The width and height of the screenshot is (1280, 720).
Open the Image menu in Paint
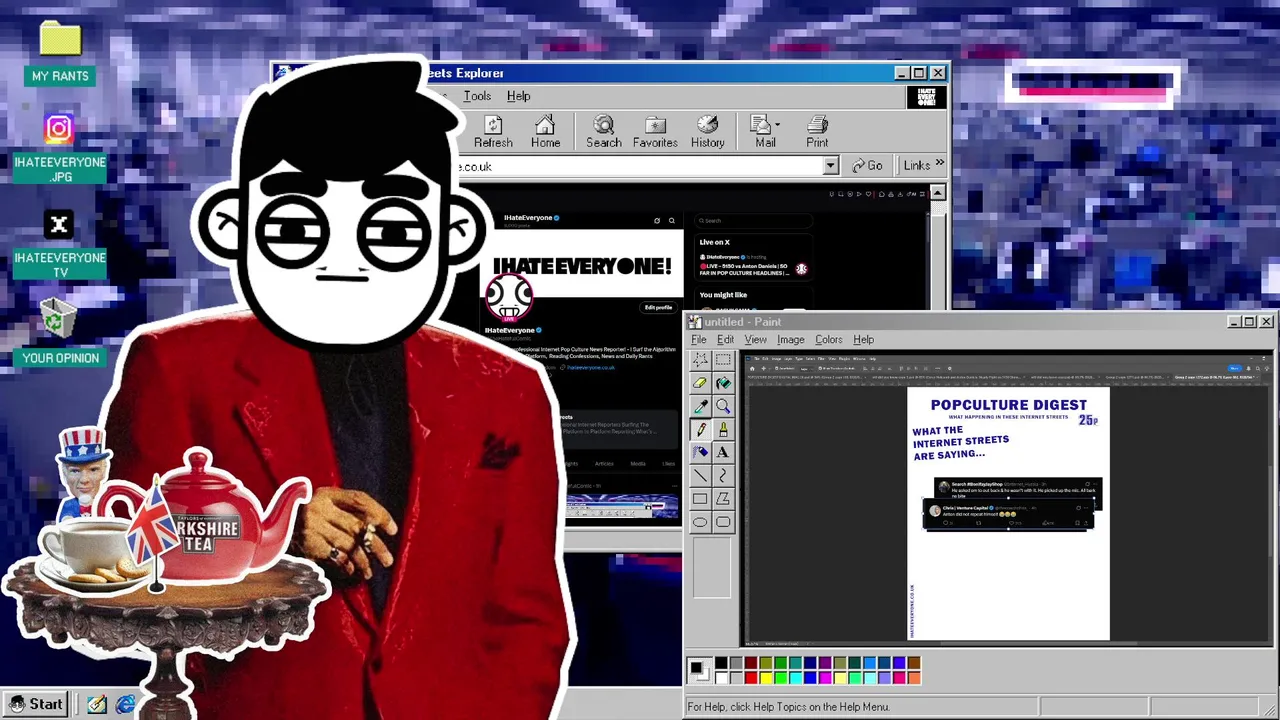790,340
